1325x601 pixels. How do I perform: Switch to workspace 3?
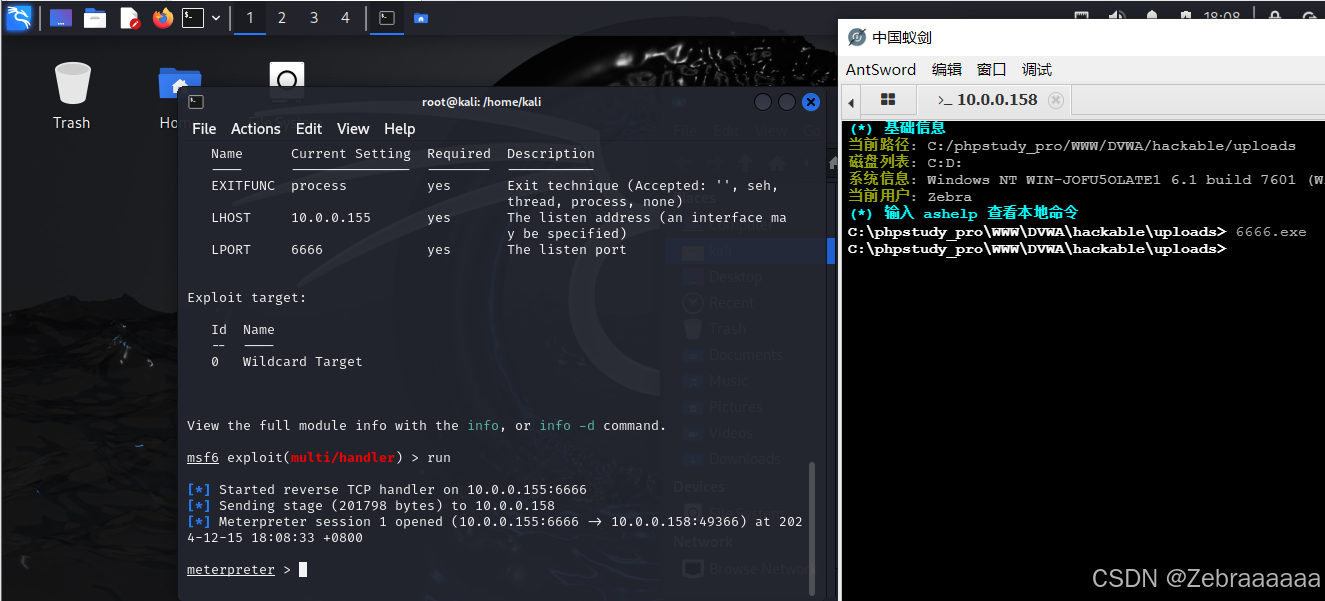[314, 18]
